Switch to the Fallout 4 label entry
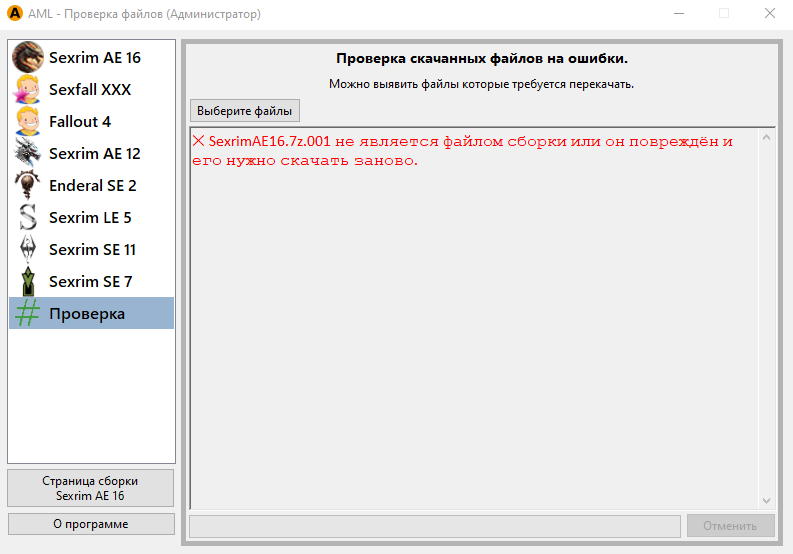 80,122
